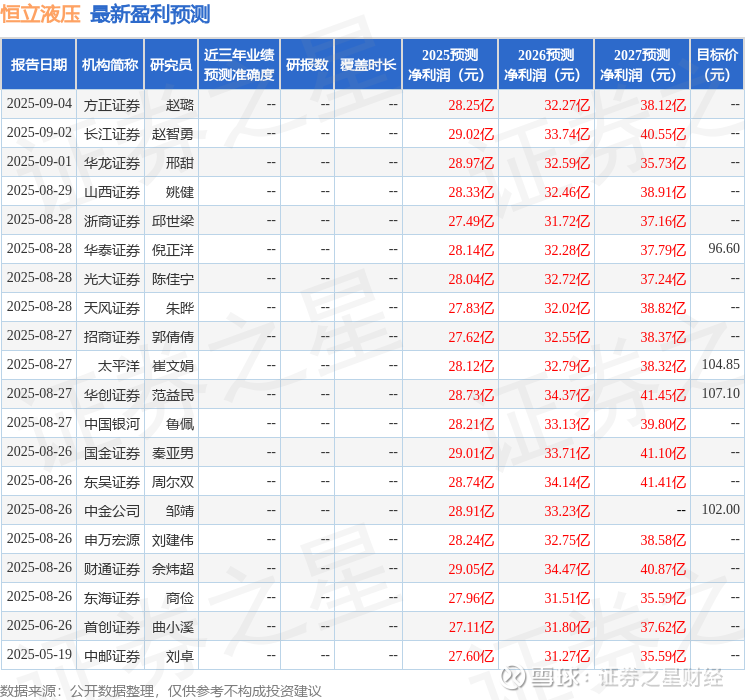Select the 华泰证券 institution cell
Screen dimensions: 745x700
coord(112,250)
